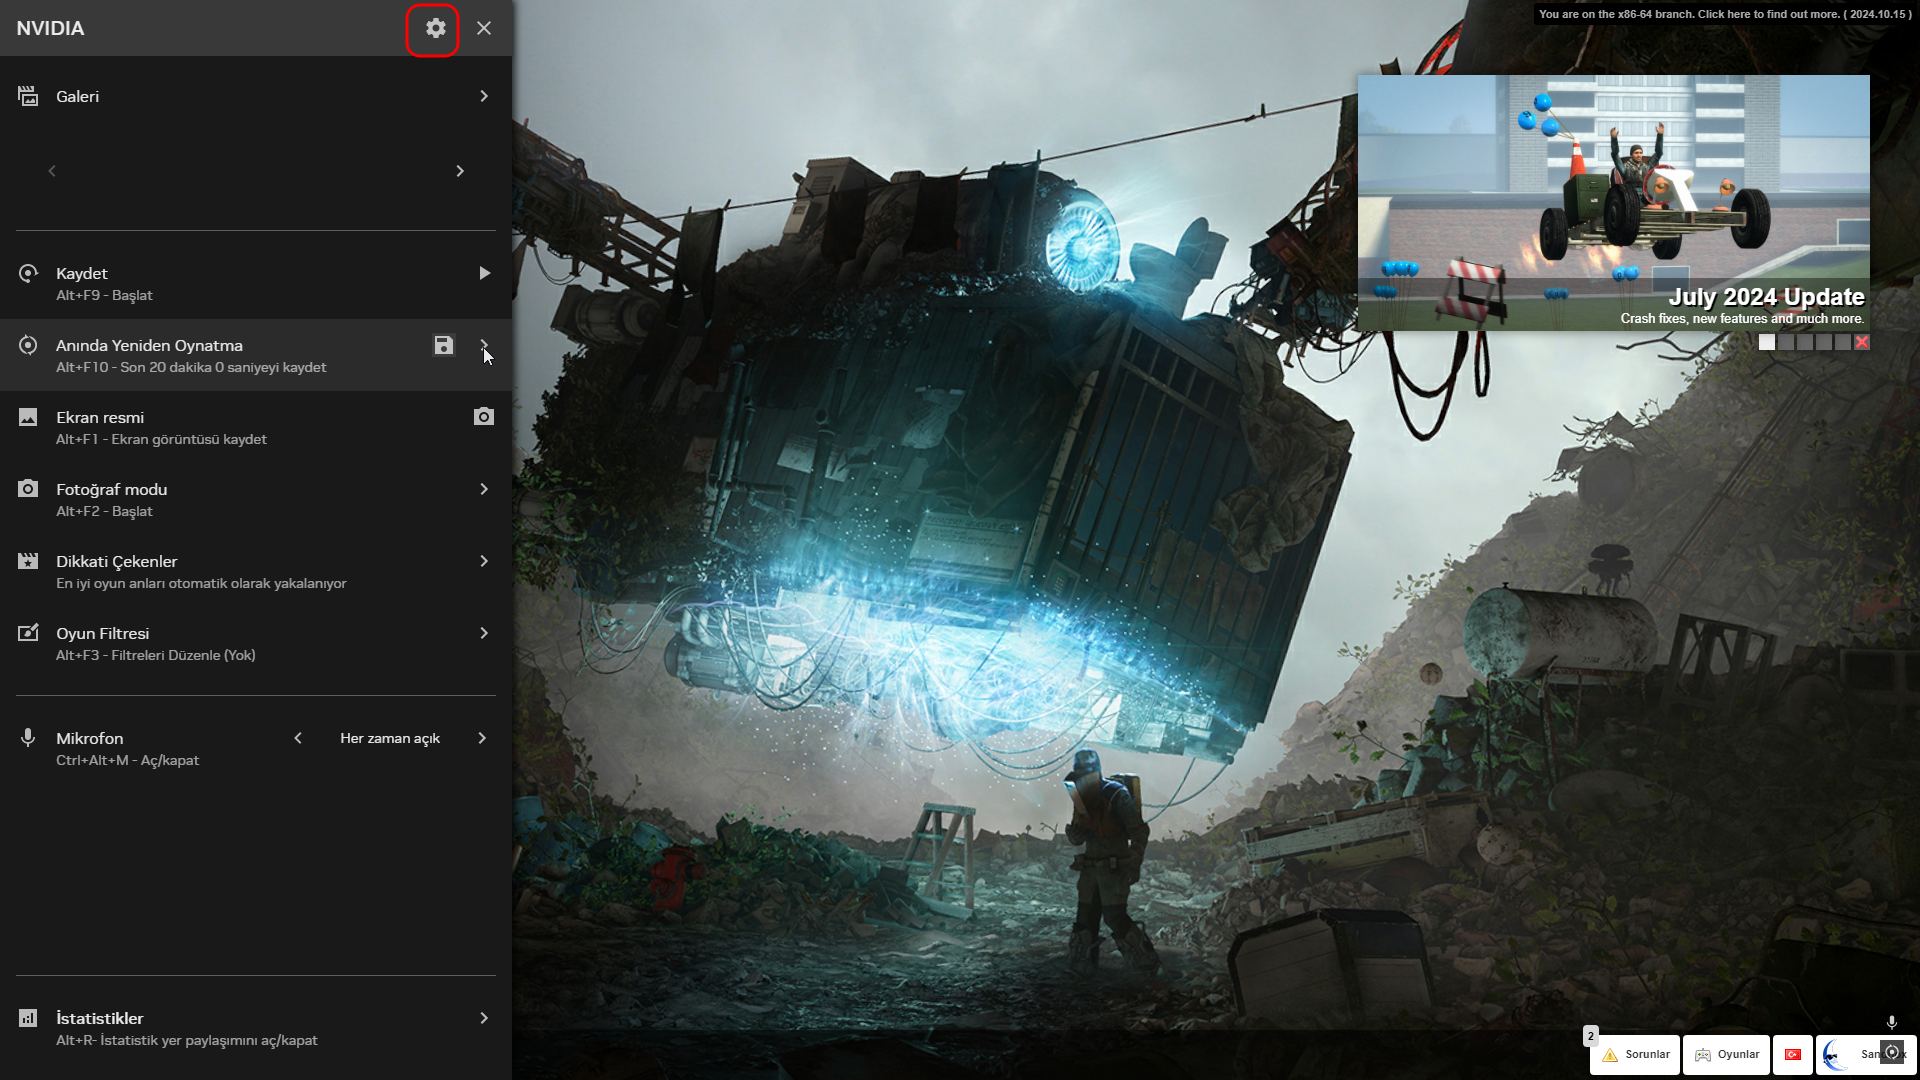Viewport: 1920px width, 1080px height.
Task: Click the Kaydet record icon
Action: pos(28,273)
